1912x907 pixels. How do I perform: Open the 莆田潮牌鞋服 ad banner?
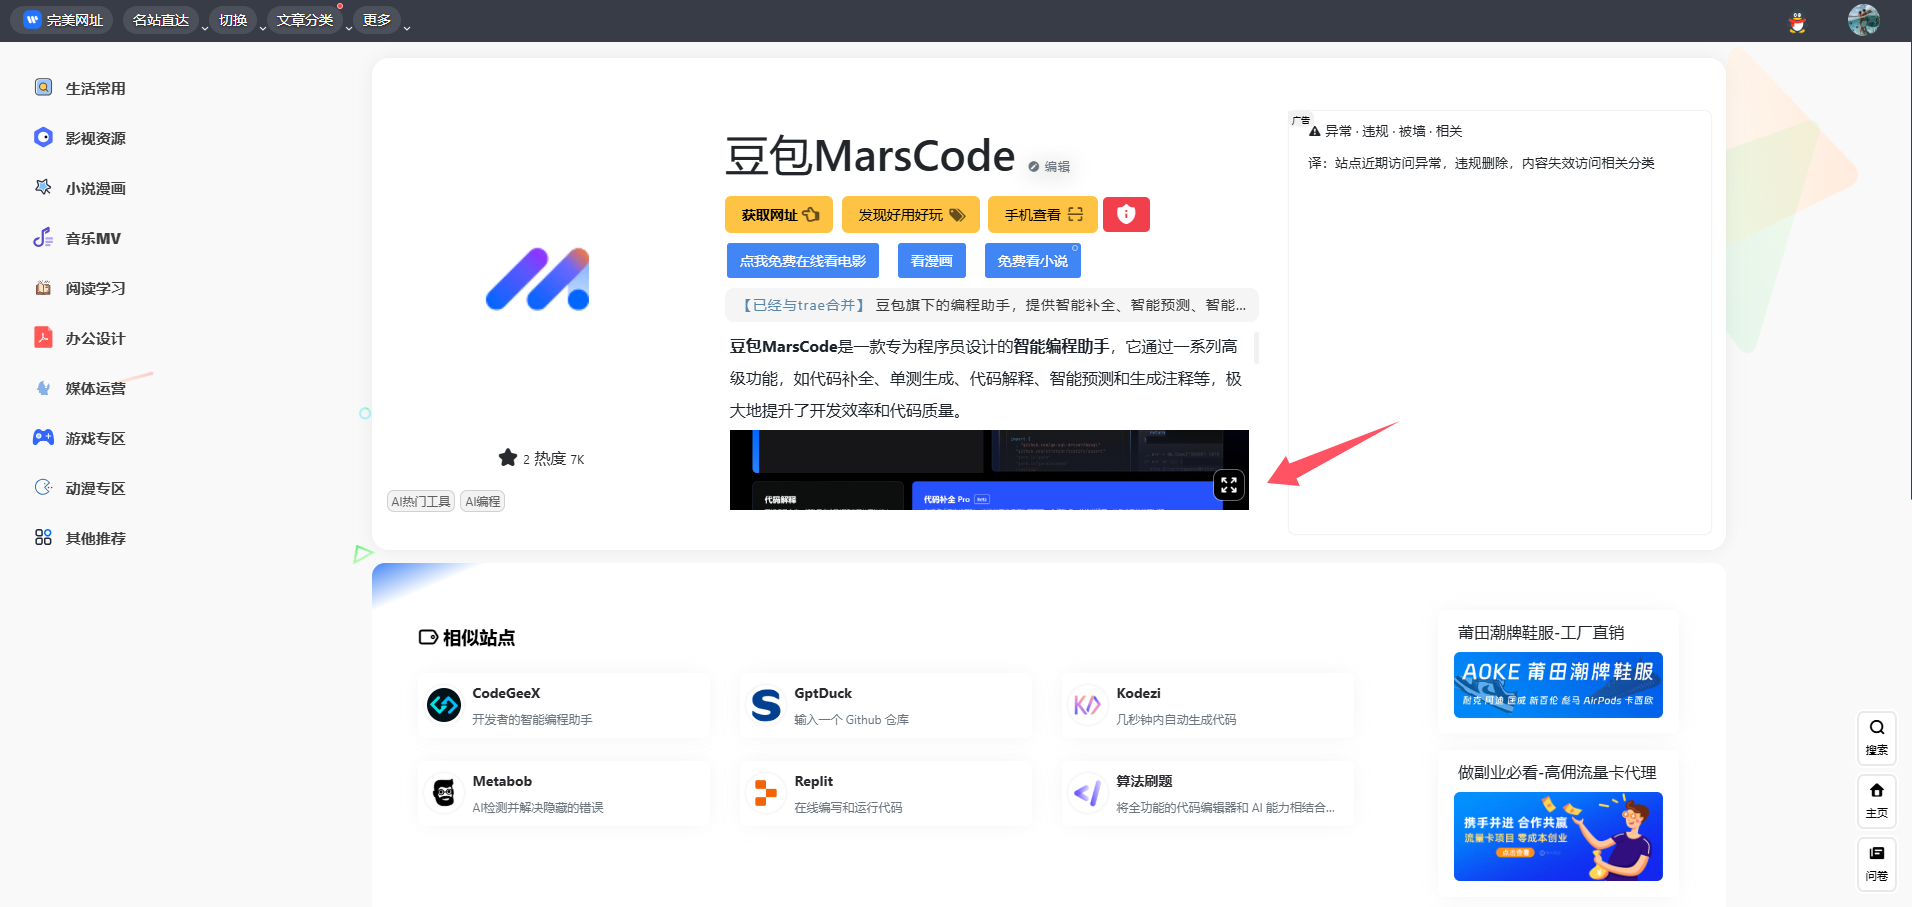tap(1558, 685)
